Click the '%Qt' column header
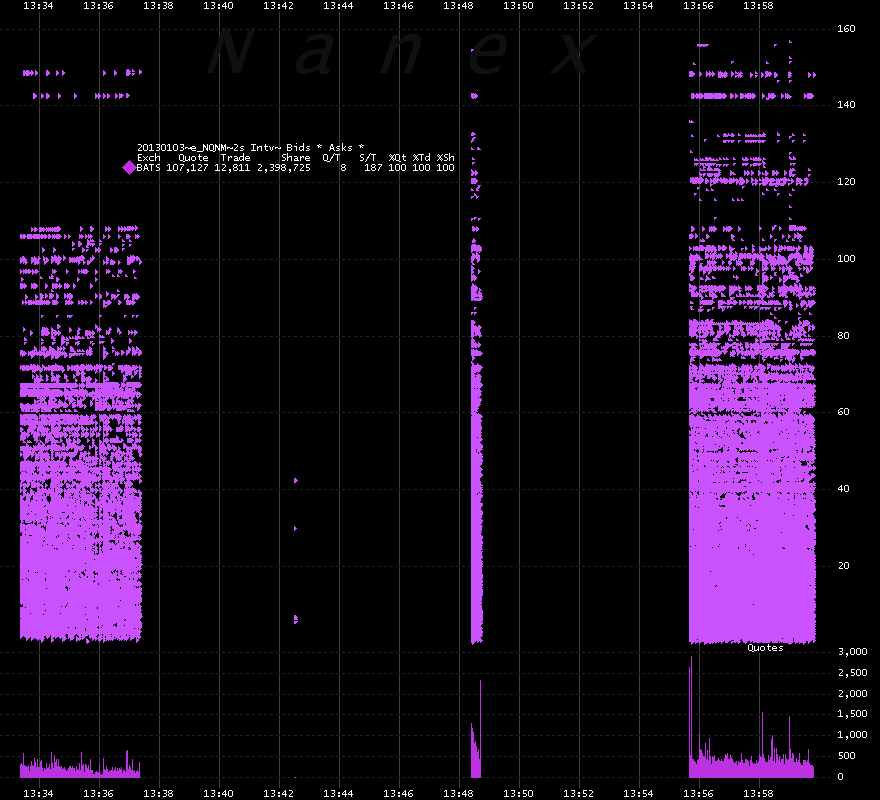The width and height of the screenshot is (880, 800). [x=397, y=158]
